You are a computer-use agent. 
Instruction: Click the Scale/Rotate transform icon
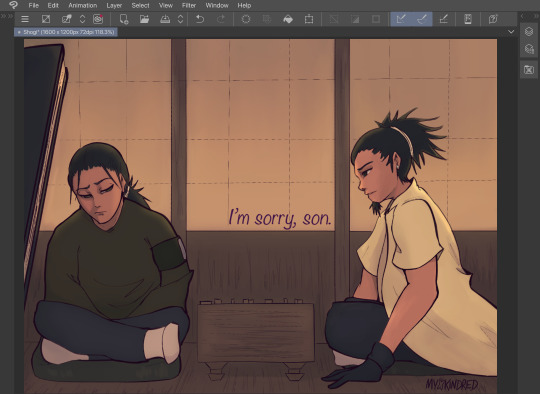pyautogui.click(x=309, y=19)
